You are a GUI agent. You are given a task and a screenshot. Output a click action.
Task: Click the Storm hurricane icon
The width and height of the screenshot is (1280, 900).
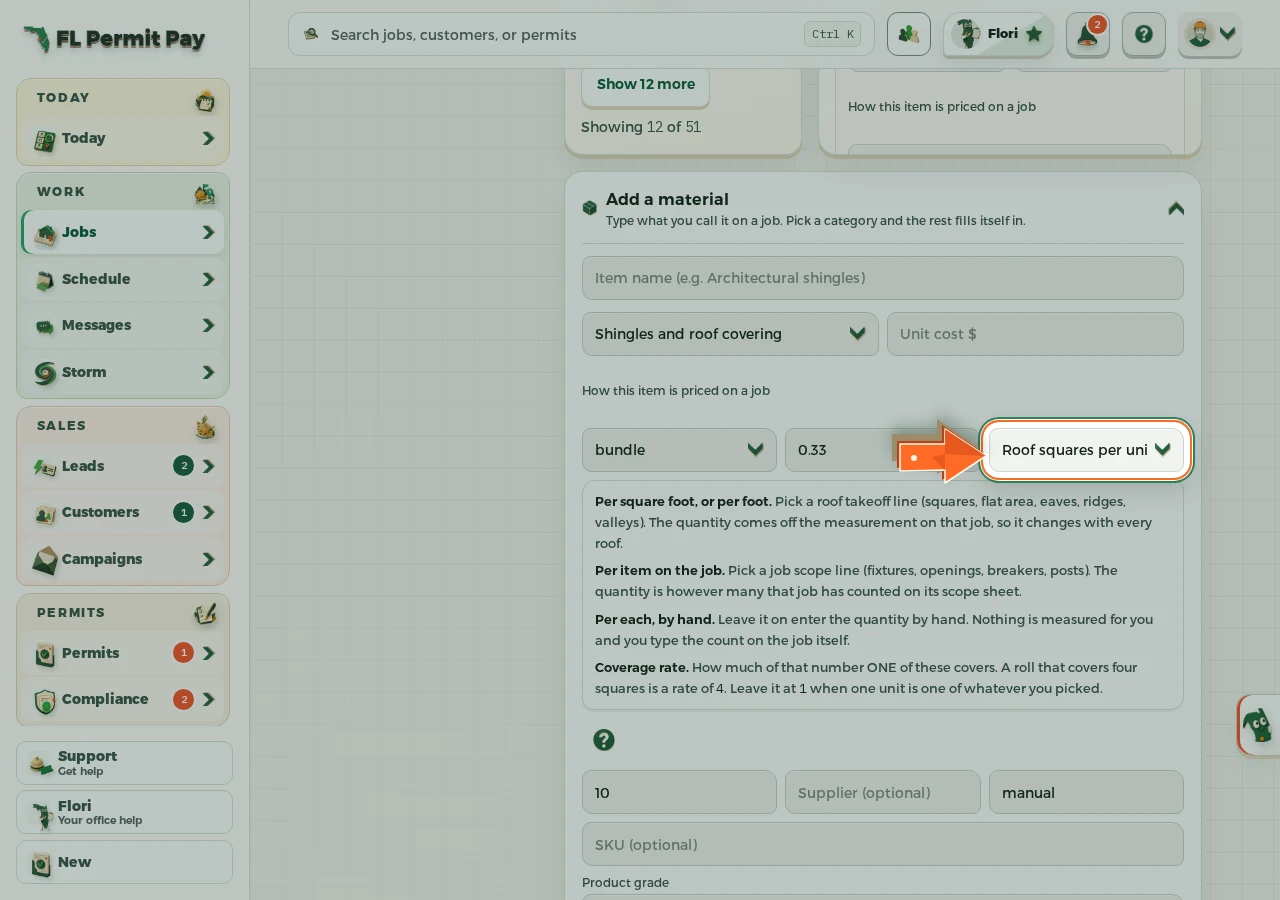(x=45, y=373)
